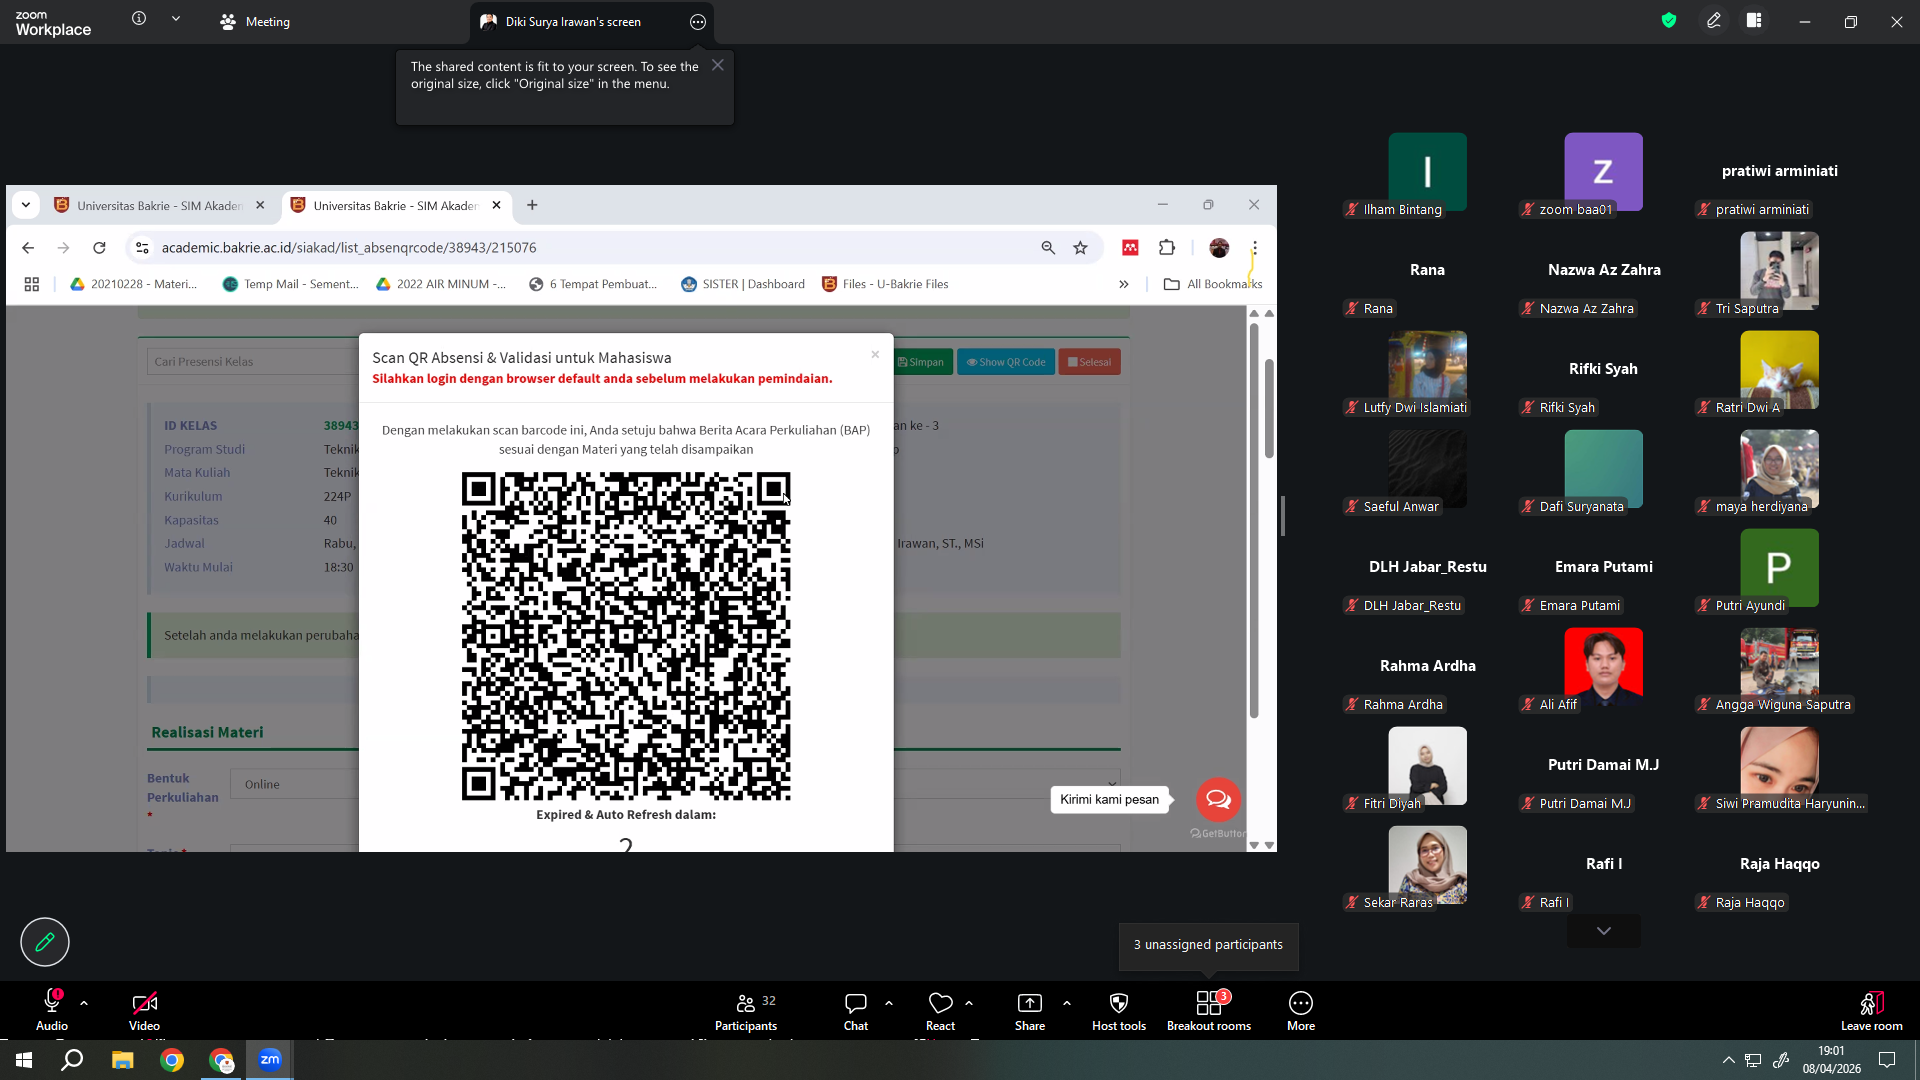Open Chrome extensions puzzle icon
1920x1080 pixels.
tap(1167, 248)
